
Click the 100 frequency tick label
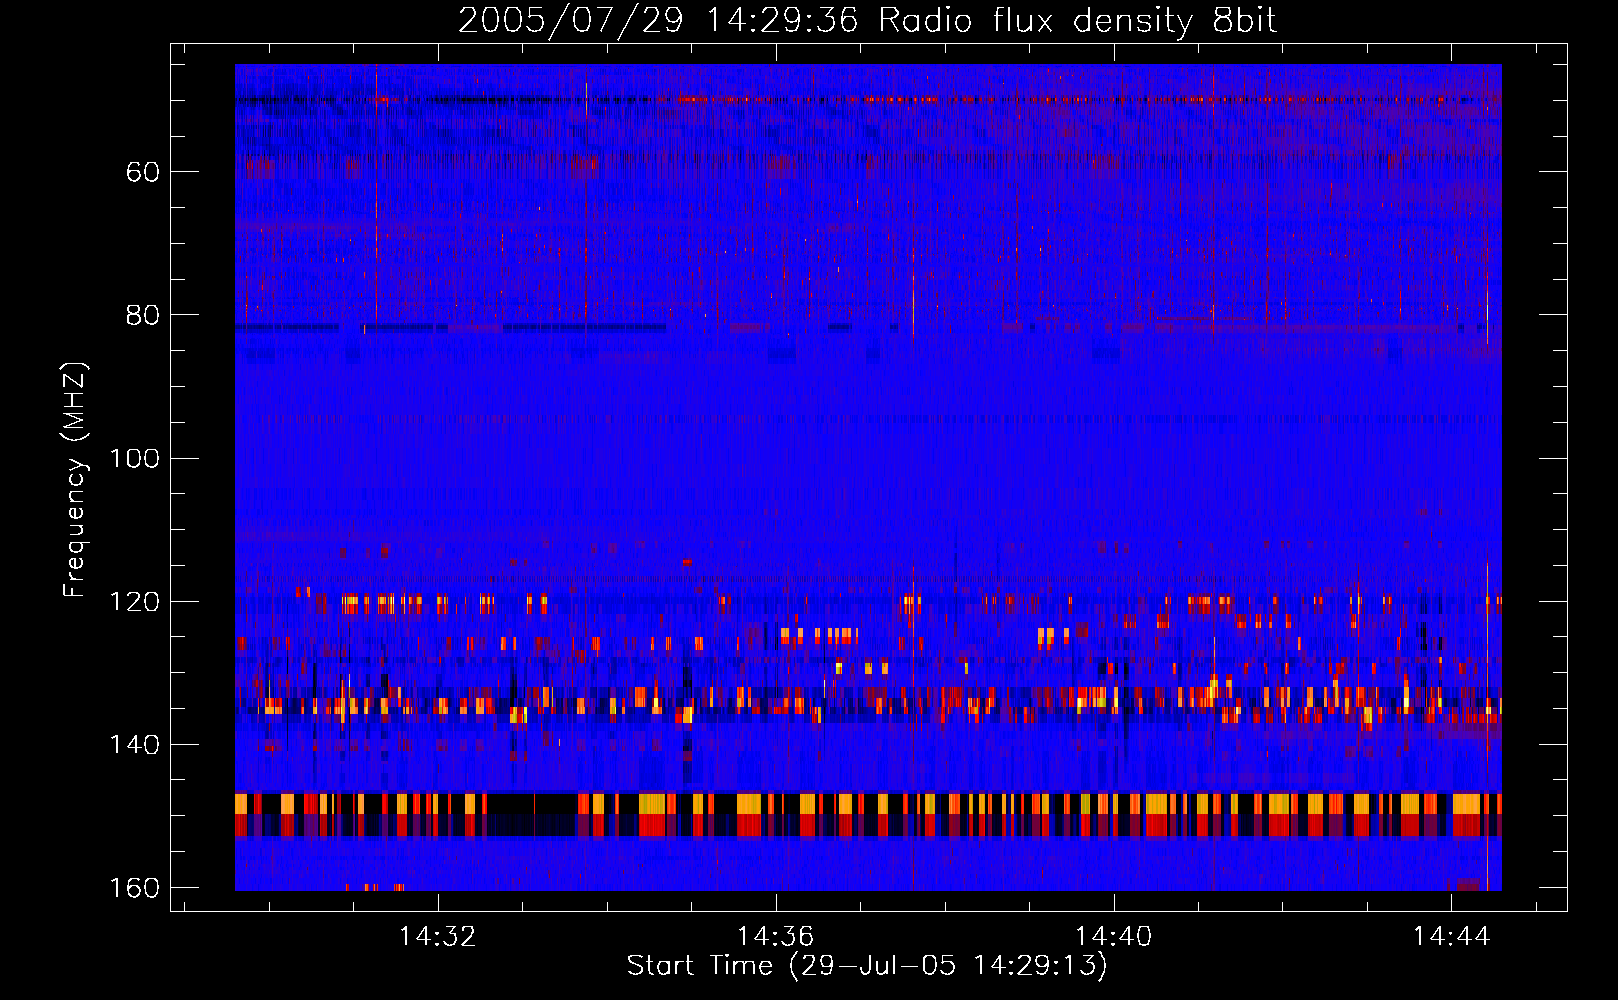click(x=134, y=458)
